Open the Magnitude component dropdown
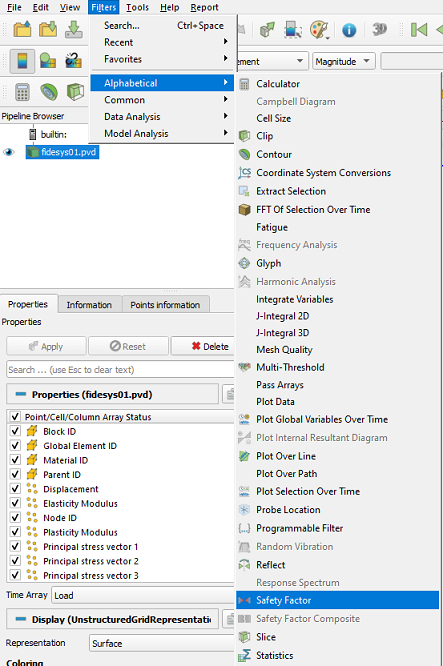Viewport: 443px width, 666px height. pos(344,61)
